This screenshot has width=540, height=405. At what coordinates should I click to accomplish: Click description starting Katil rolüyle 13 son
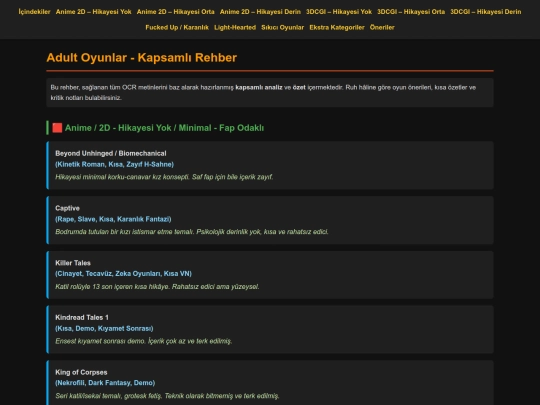[x=157, y=287]
